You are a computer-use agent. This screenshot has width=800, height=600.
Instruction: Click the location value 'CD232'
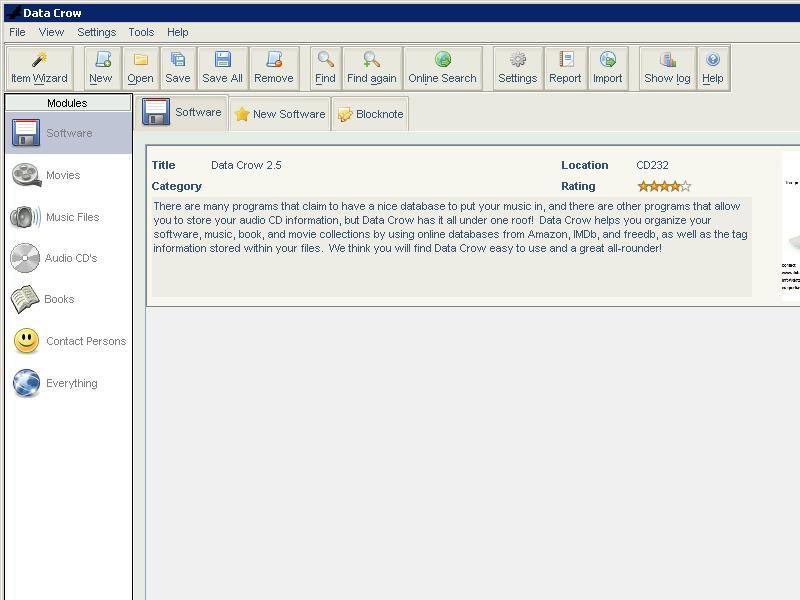[x=653, y=165]
